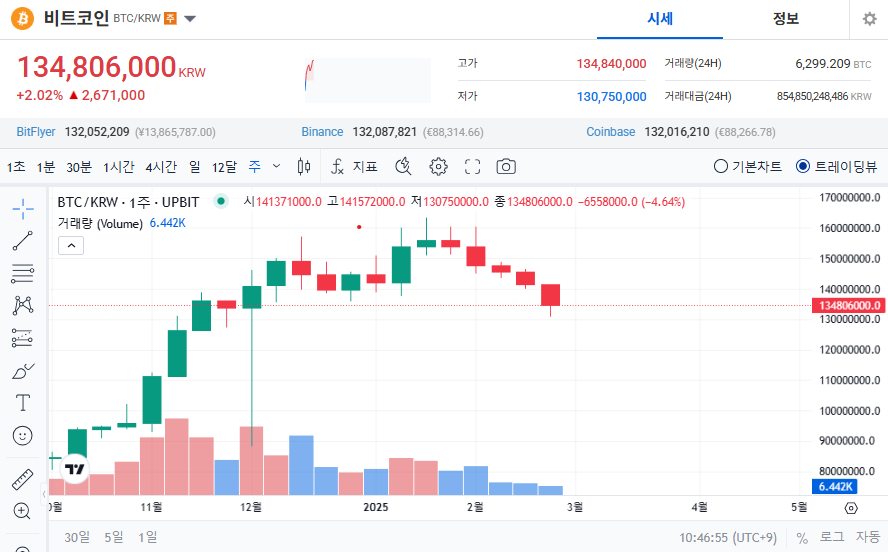This screenshot has height=552, width=888.
Task: Select the 1분 interval
Action: pyautogui.click(x=46, y=166)
